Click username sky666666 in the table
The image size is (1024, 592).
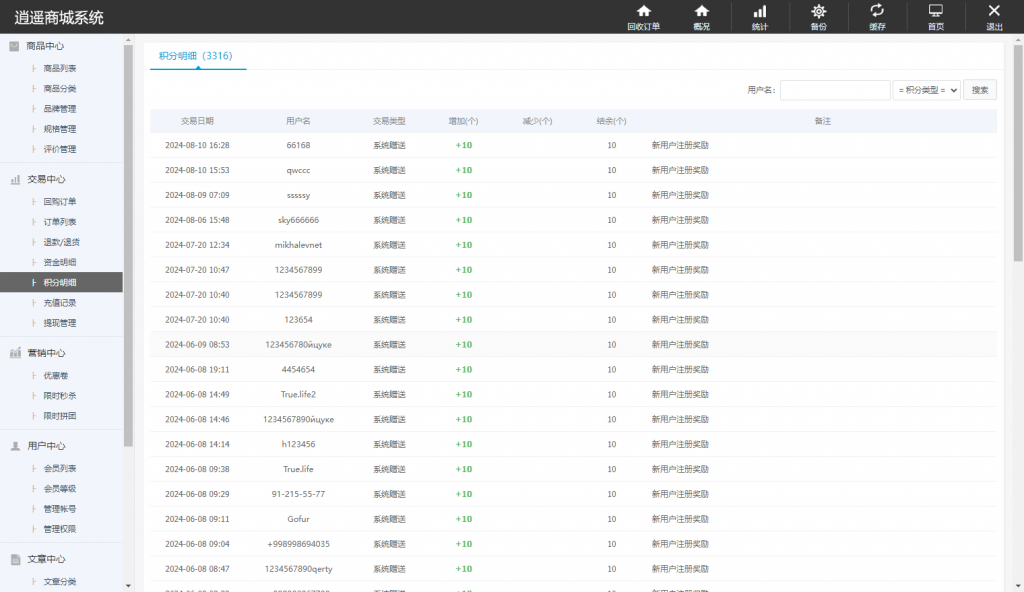tap(298, 220)
